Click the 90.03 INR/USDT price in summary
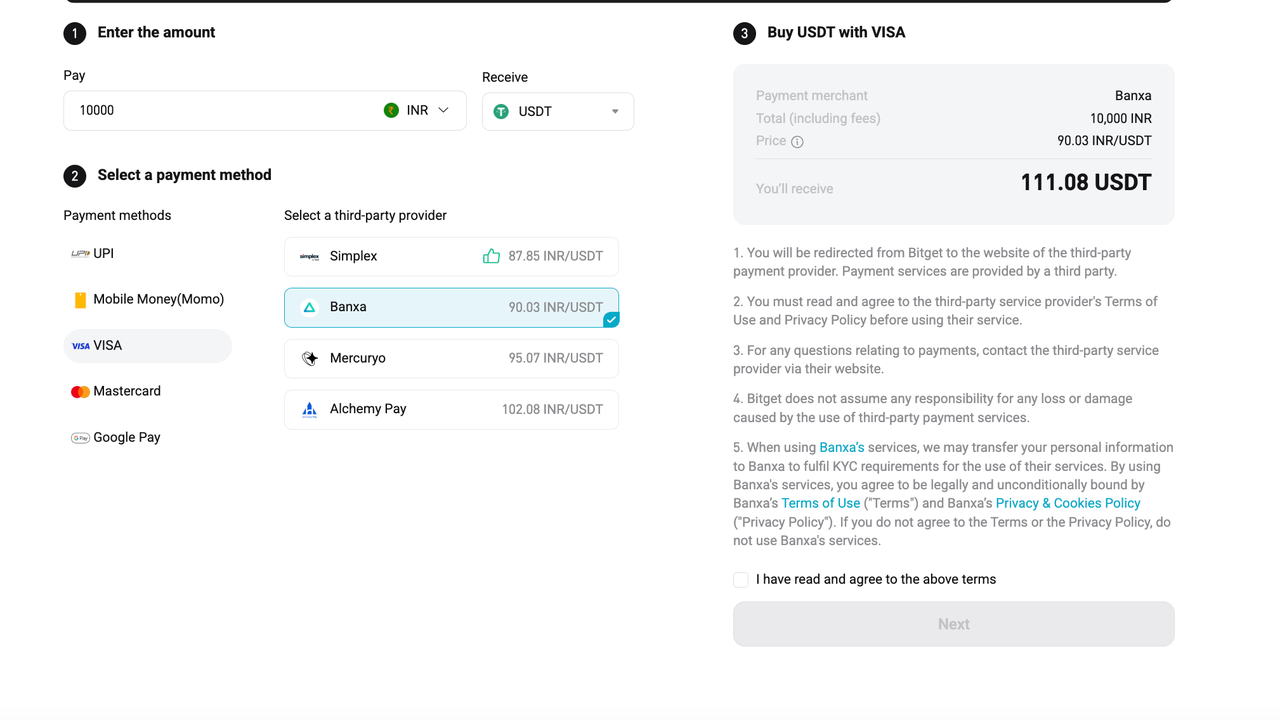 click(1105, 141)
